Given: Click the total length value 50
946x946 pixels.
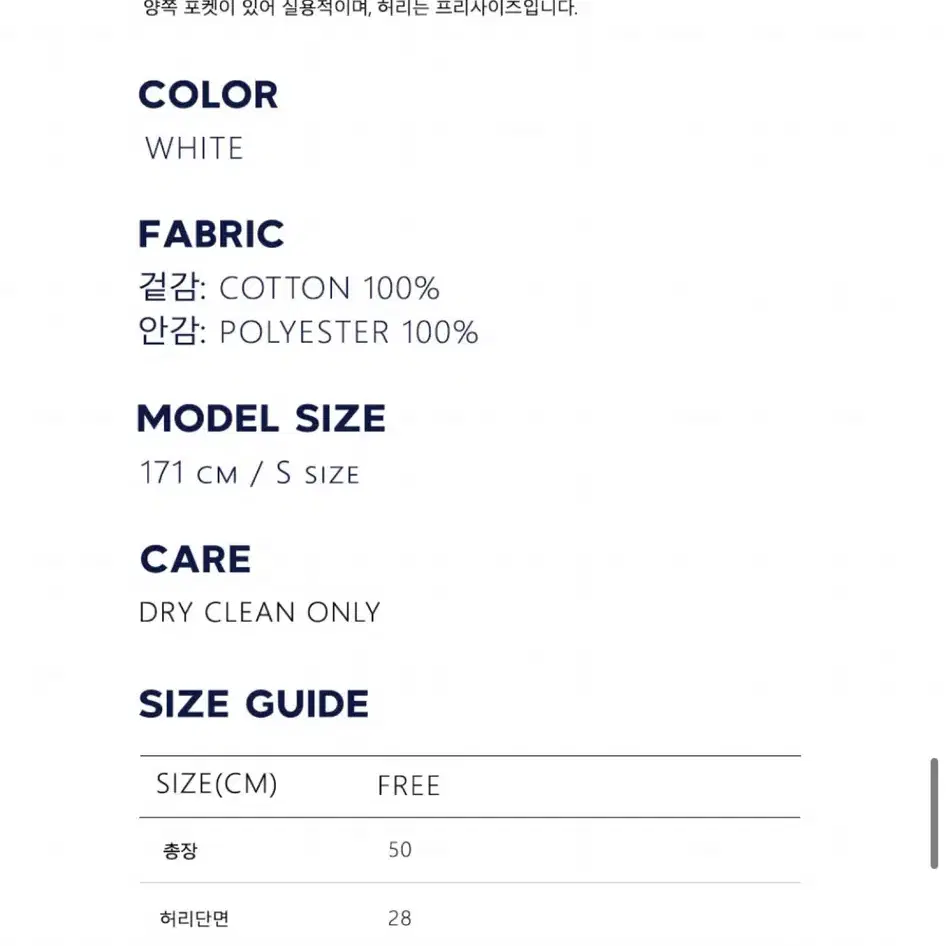Looking at the screenshot, I should (x=400, y=850).
